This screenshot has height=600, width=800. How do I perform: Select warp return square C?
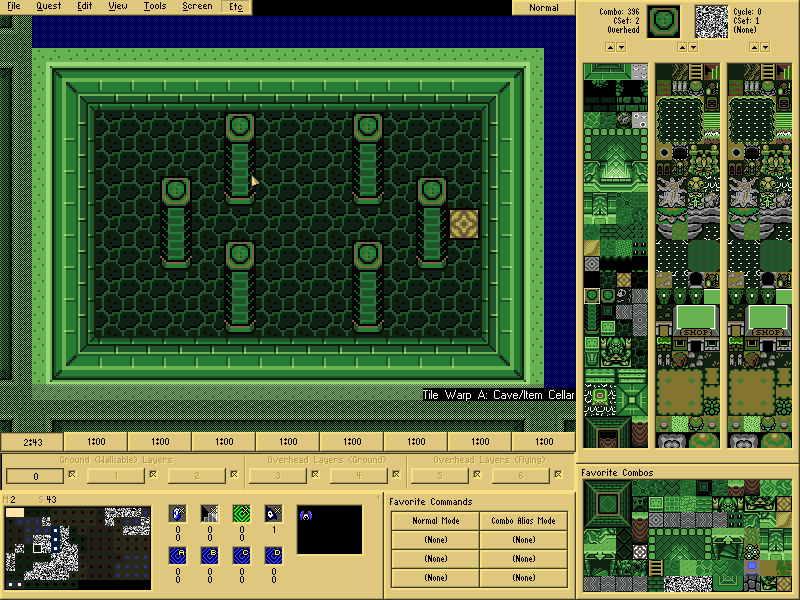pos(242,556)
